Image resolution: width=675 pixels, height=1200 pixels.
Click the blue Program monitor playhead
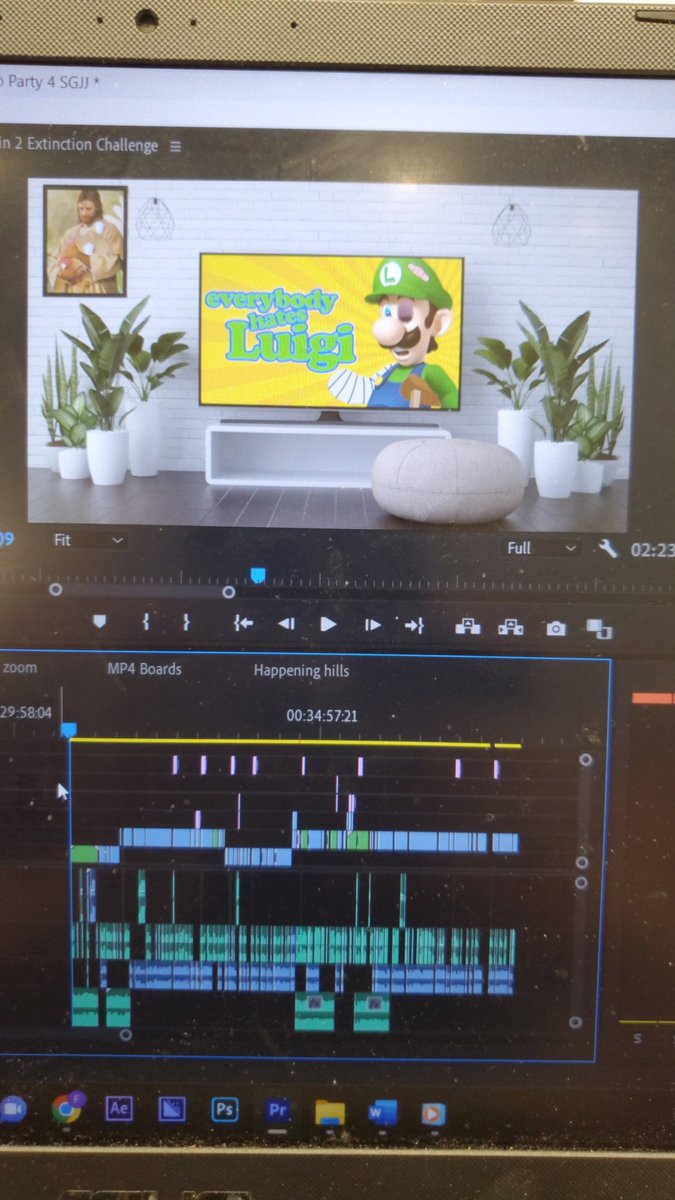point(257,575)
